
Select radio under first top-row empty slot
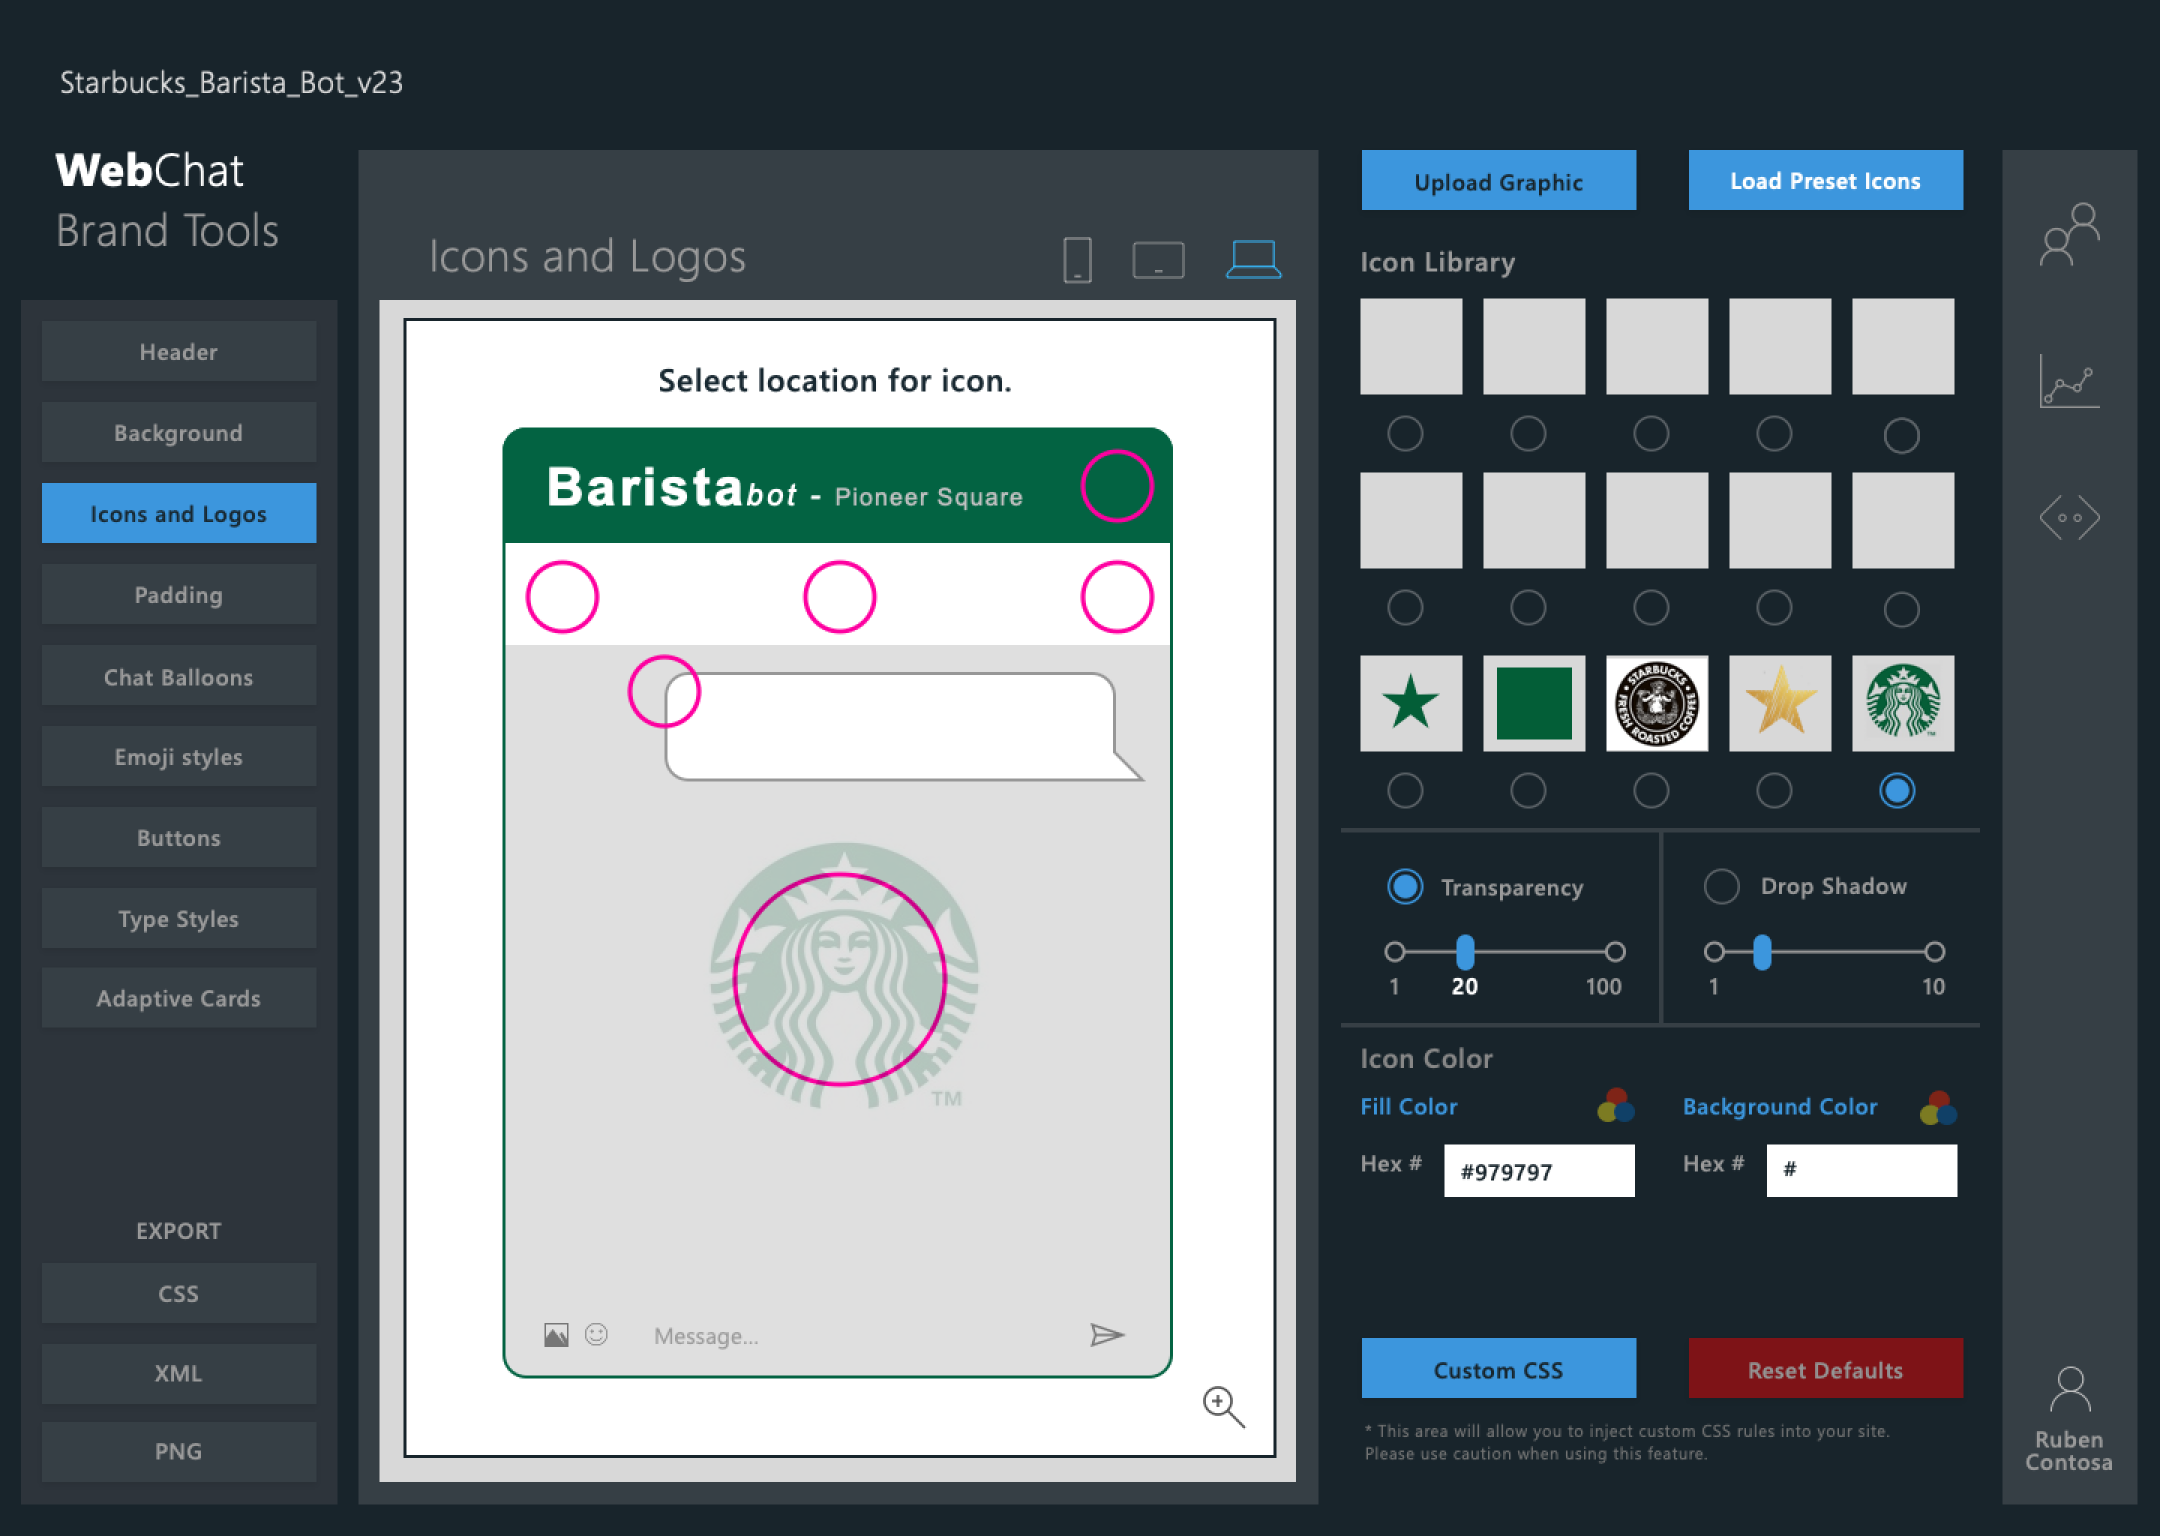(1405, 434)
